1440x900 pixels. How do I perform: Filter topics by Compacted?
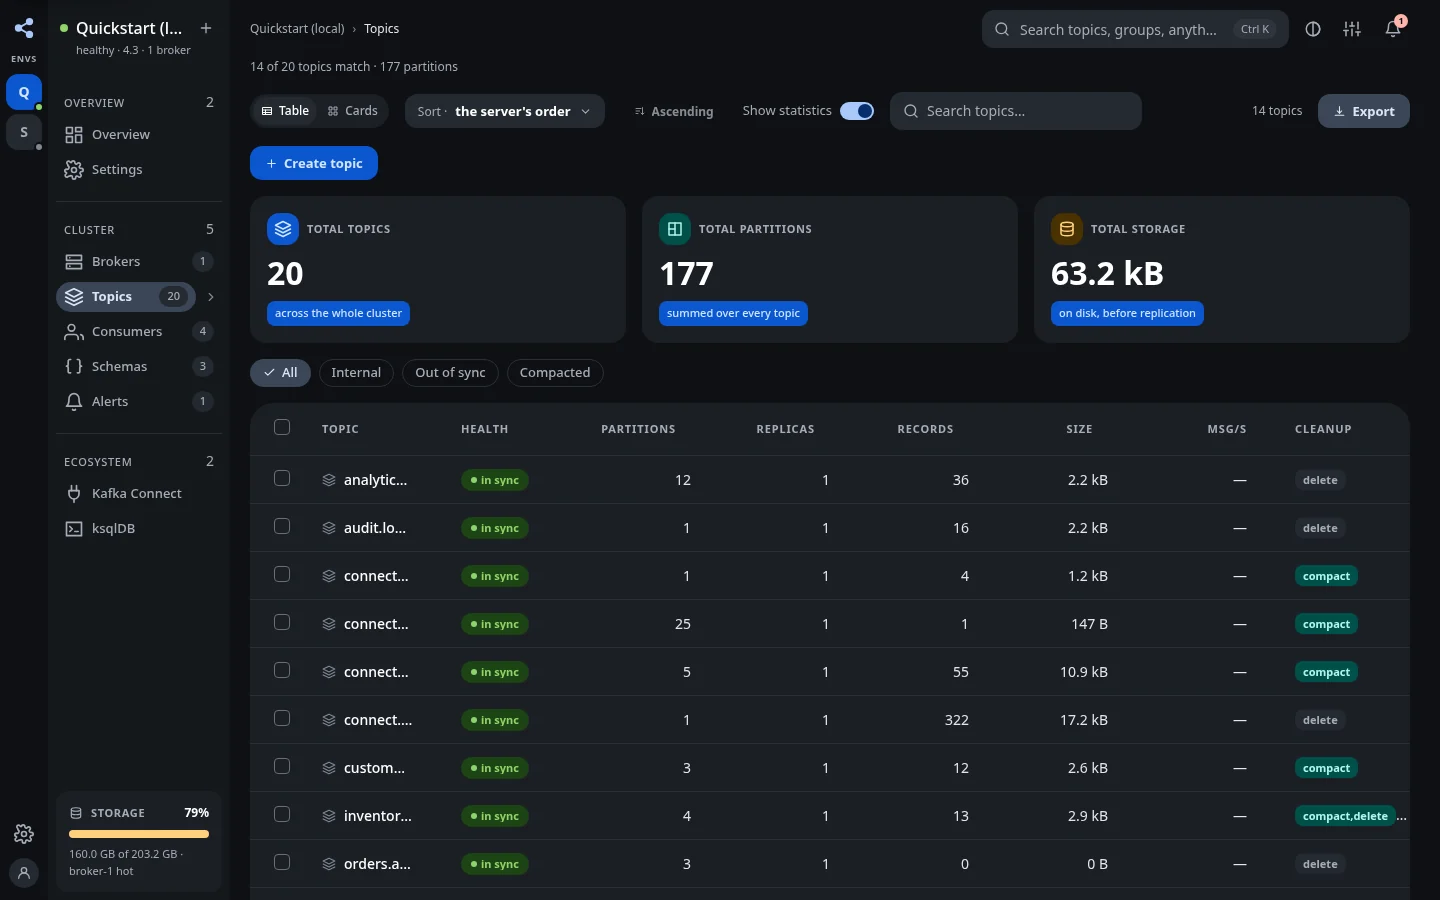click(555, 373)
